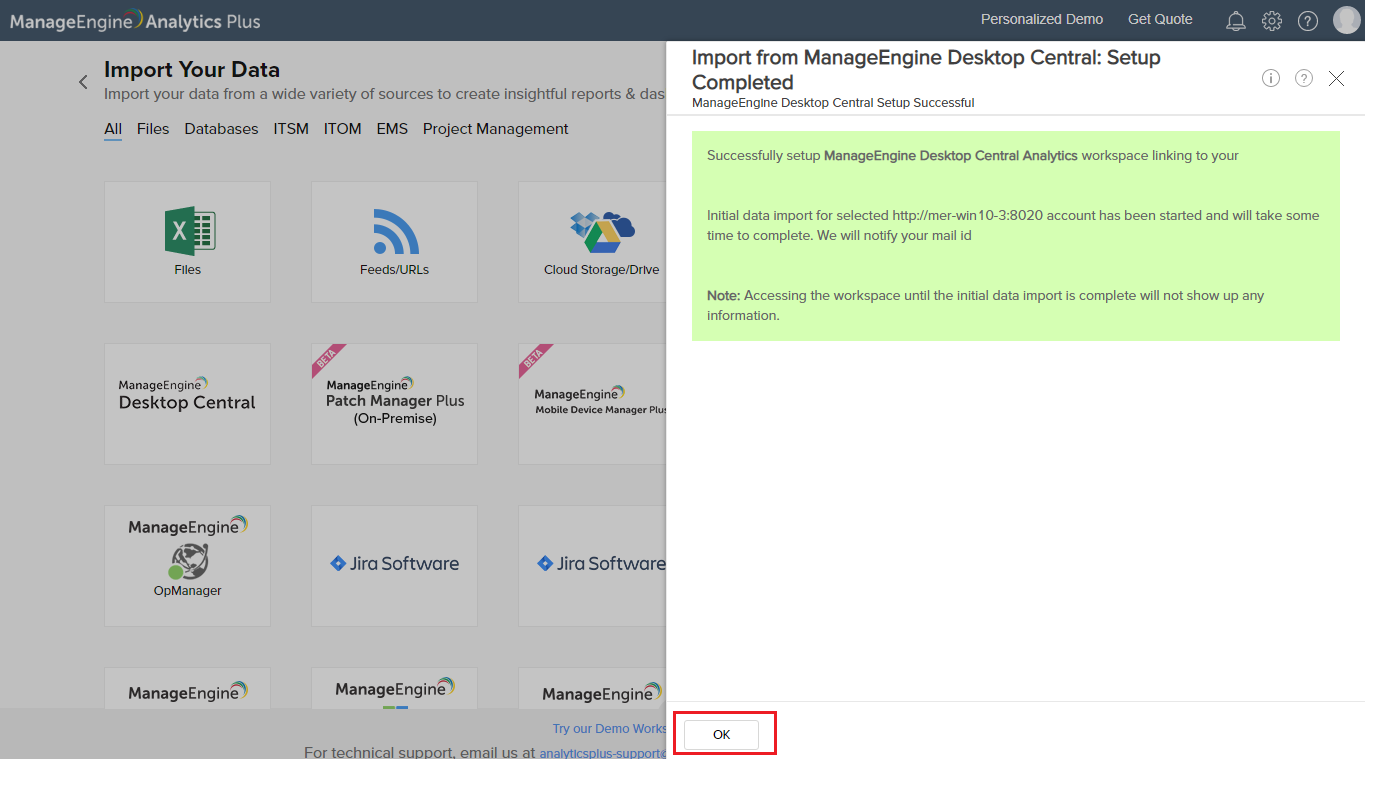1381x801 pixels.
Task: Select the Files Excel import tile
Action: point(187,242)
